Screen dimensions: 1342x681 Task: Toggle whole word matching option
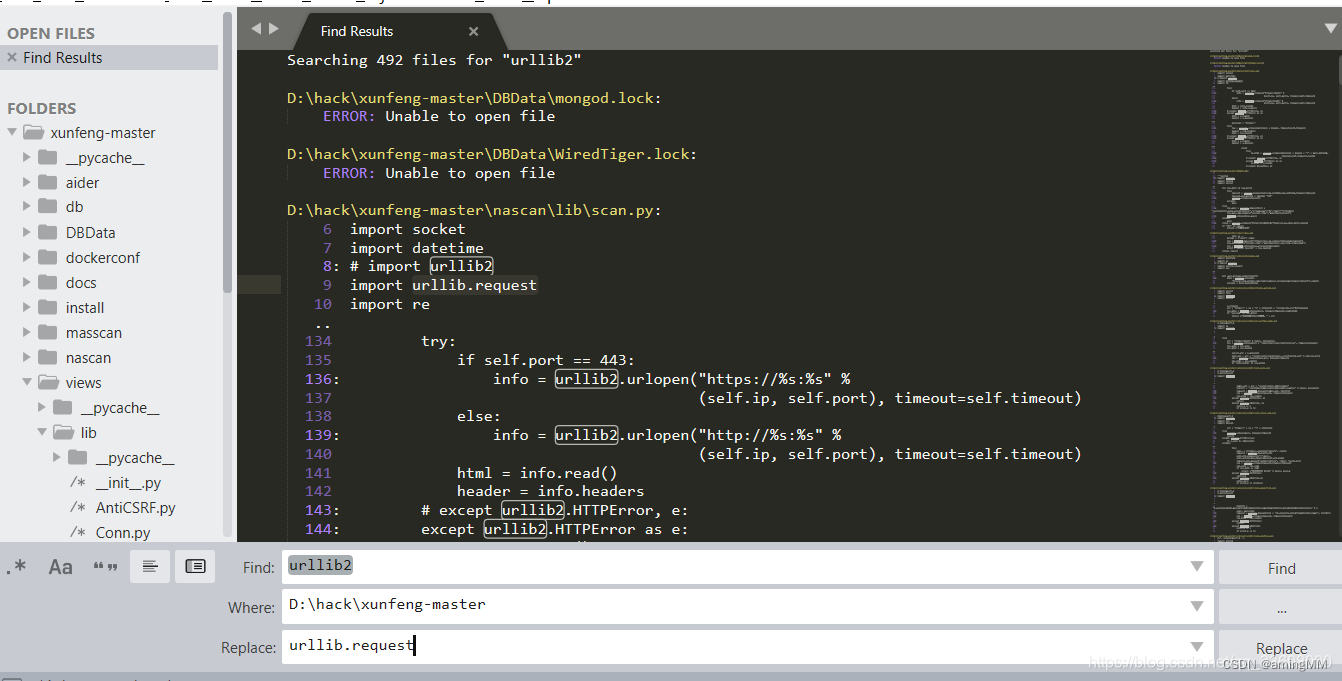click(105, 567)
